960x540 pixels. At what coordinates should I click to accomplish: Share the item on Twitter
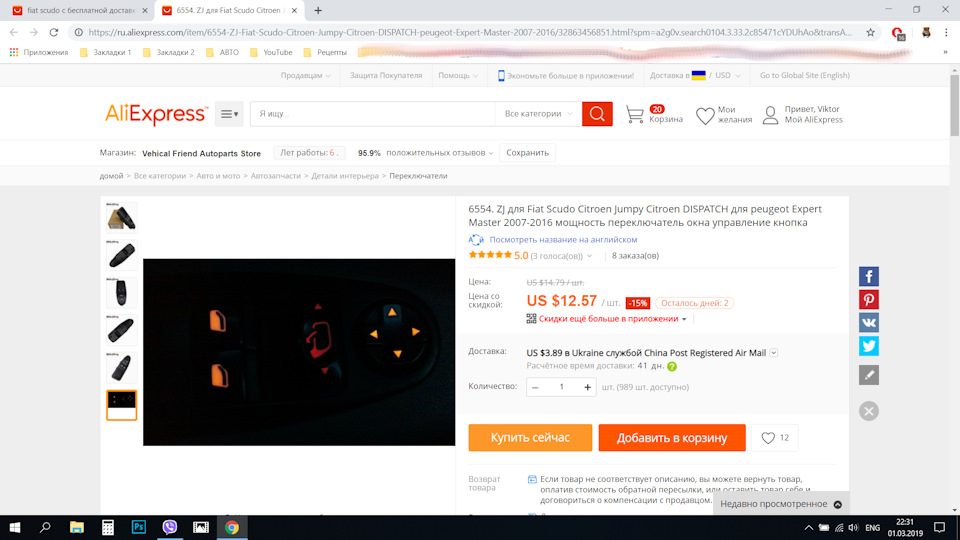[x=868, y=346]
